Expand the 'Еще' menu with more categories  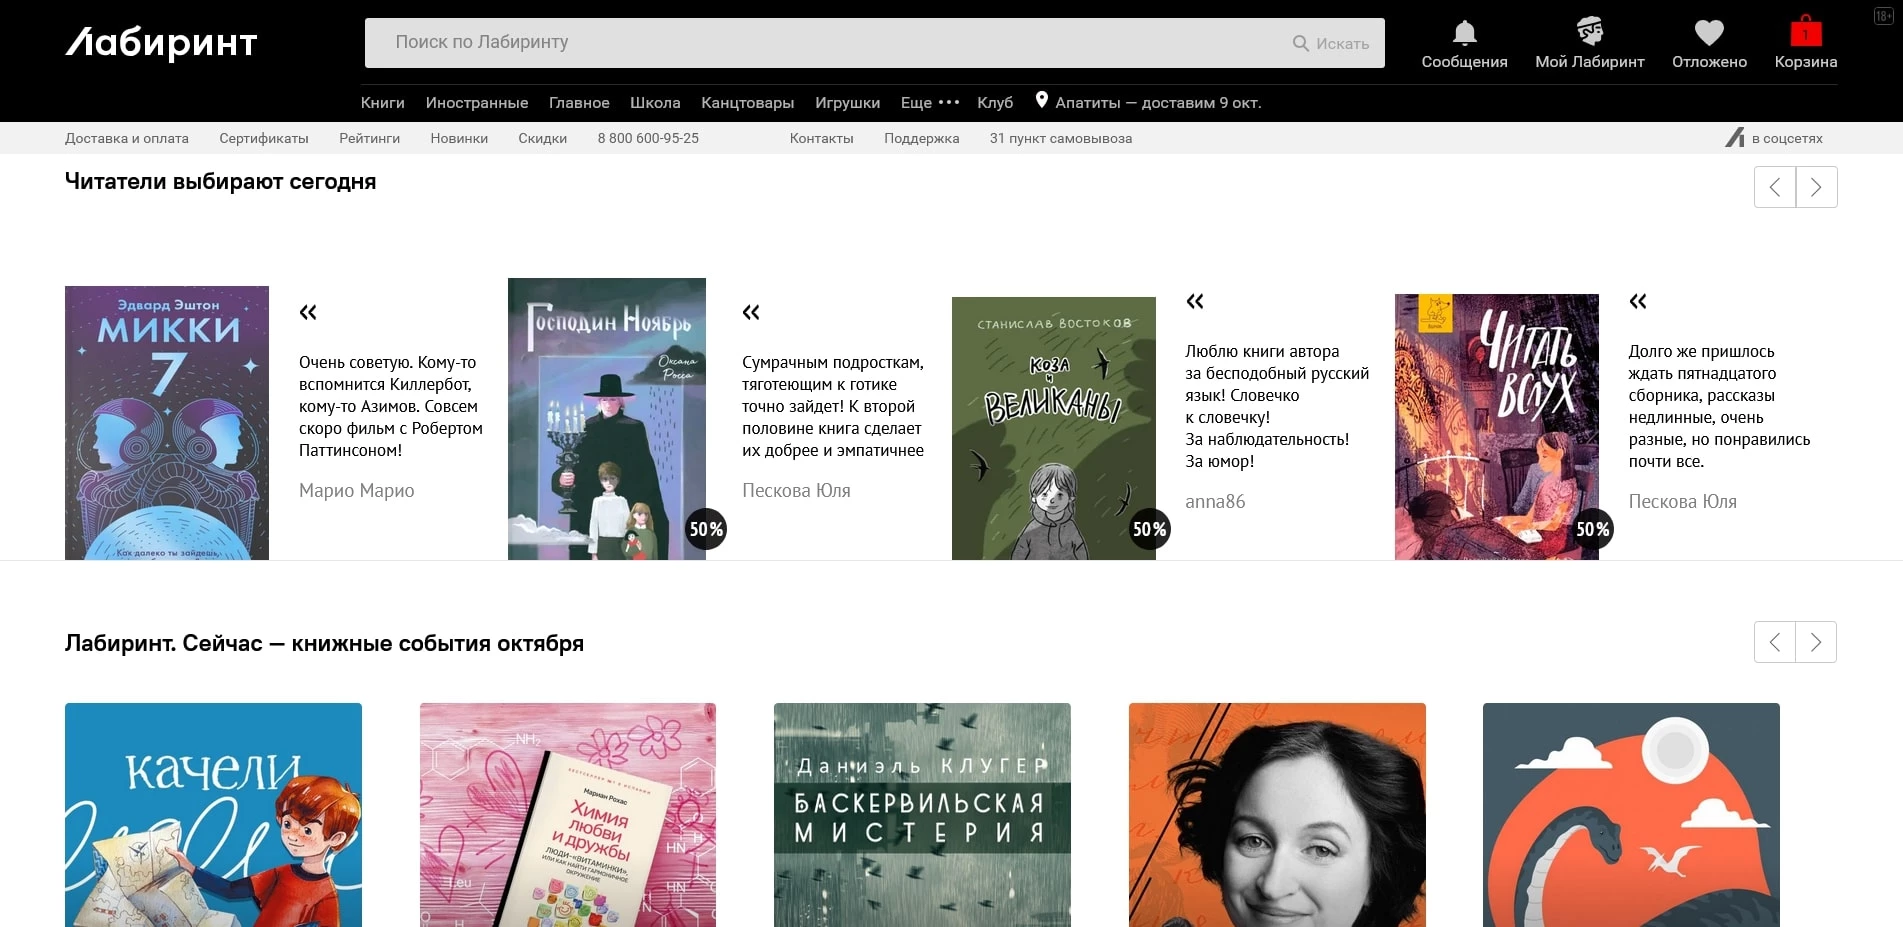pos(930,102)
